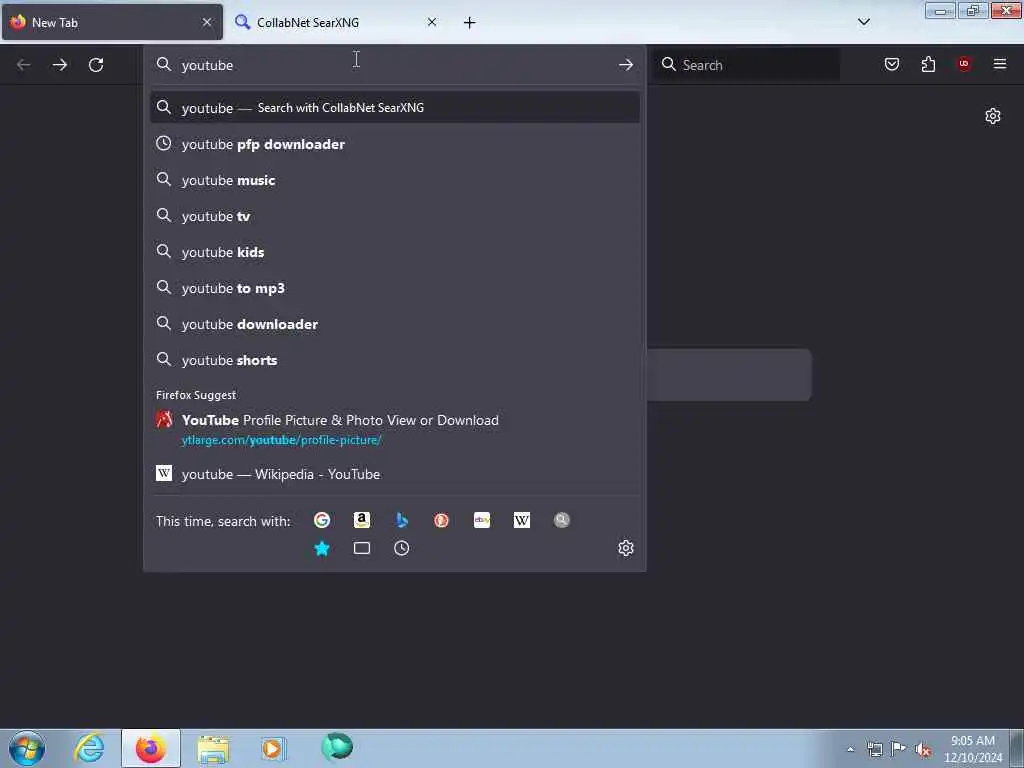Click the Go arrow in address bar
The width and height of the screenshot is (1024, 768).
(x=626, y=65)
